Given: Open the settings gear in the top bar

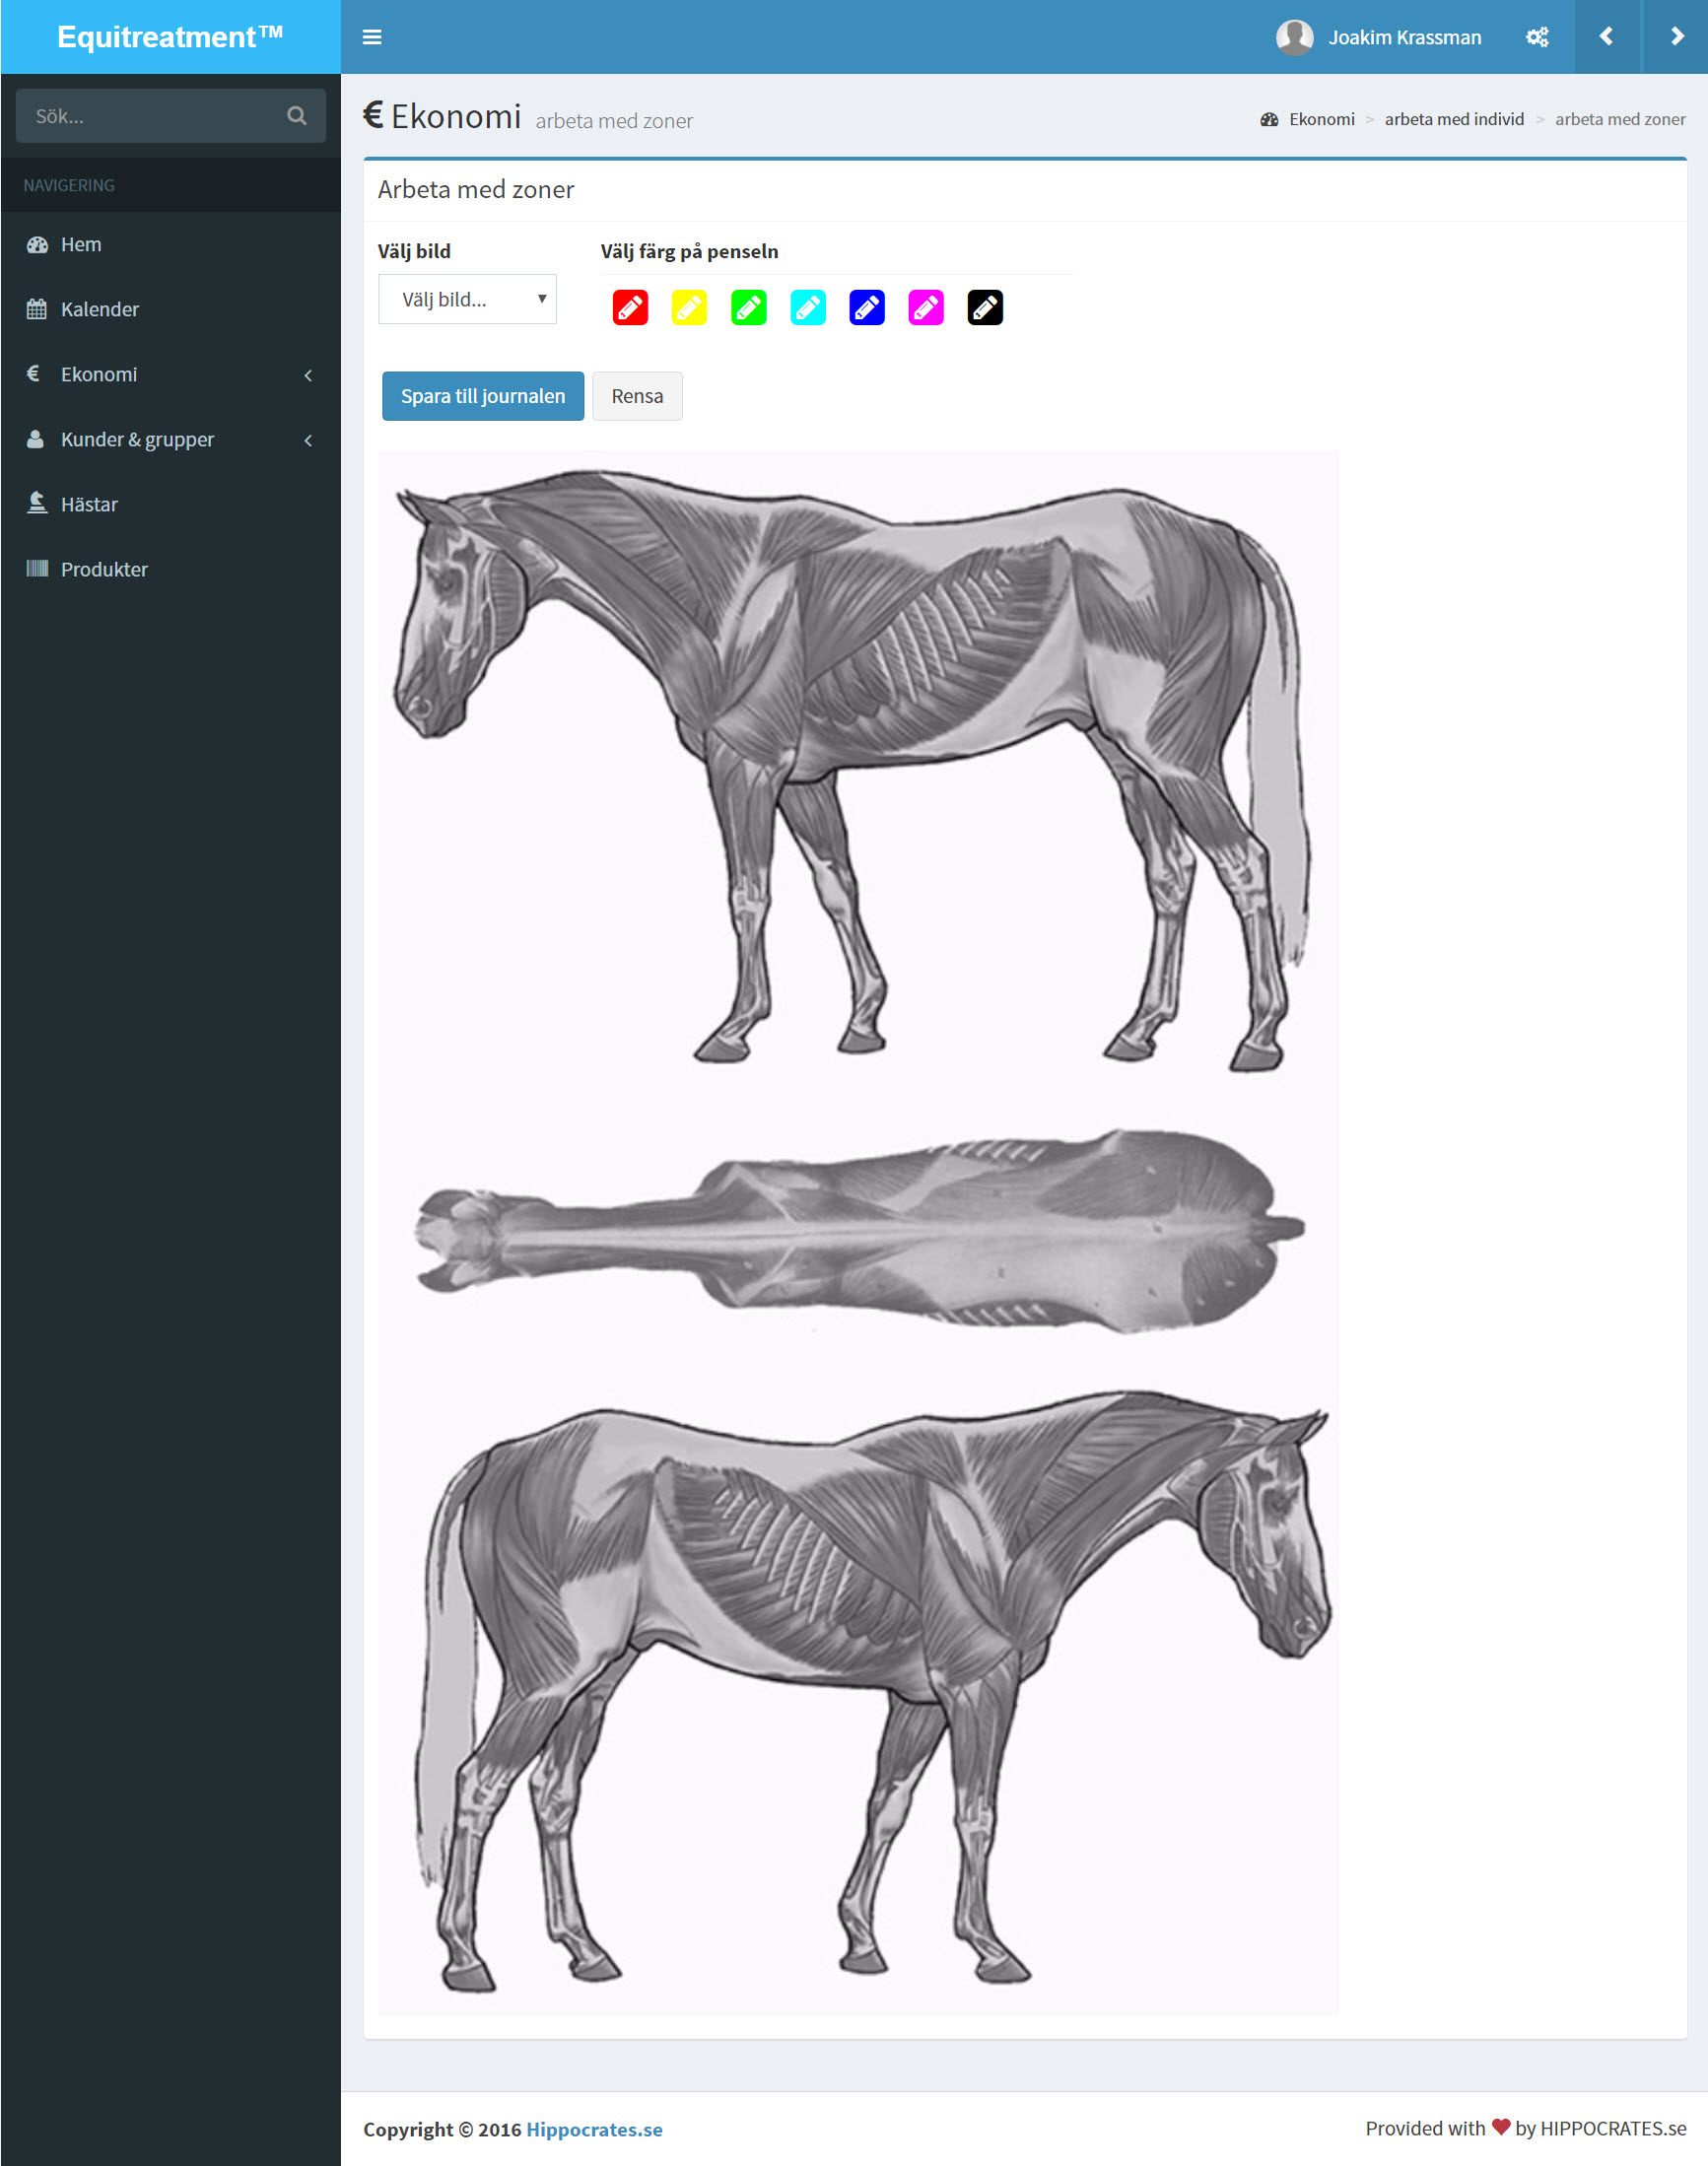Looking at the screenshot, I should coord(1537,37).
